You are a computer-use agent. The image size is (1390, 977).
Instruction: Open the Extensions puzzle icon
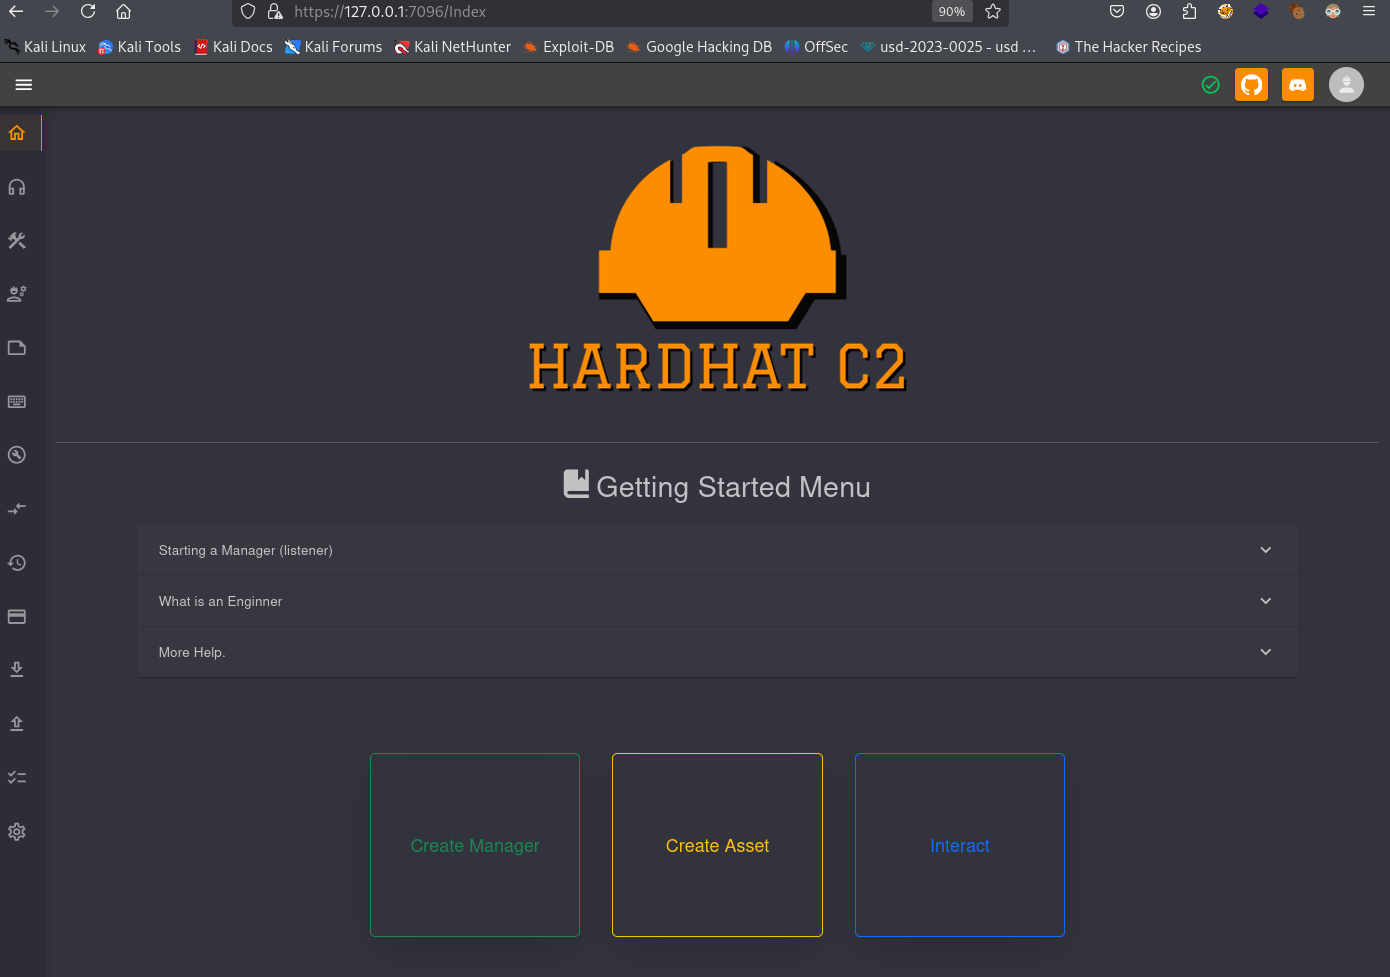click(x=1190, y=12)
